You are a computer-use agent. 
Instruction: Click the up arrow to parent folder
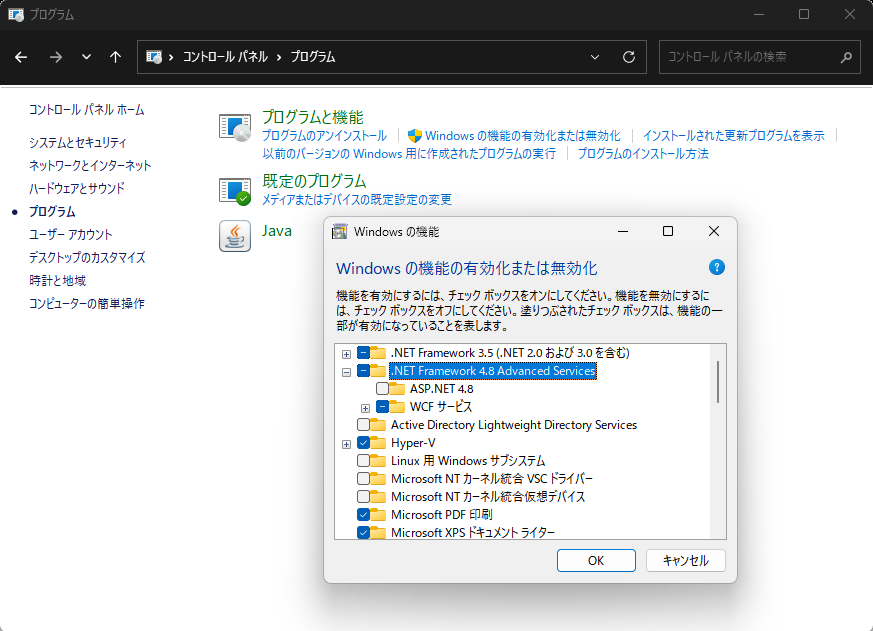point(115,57)
